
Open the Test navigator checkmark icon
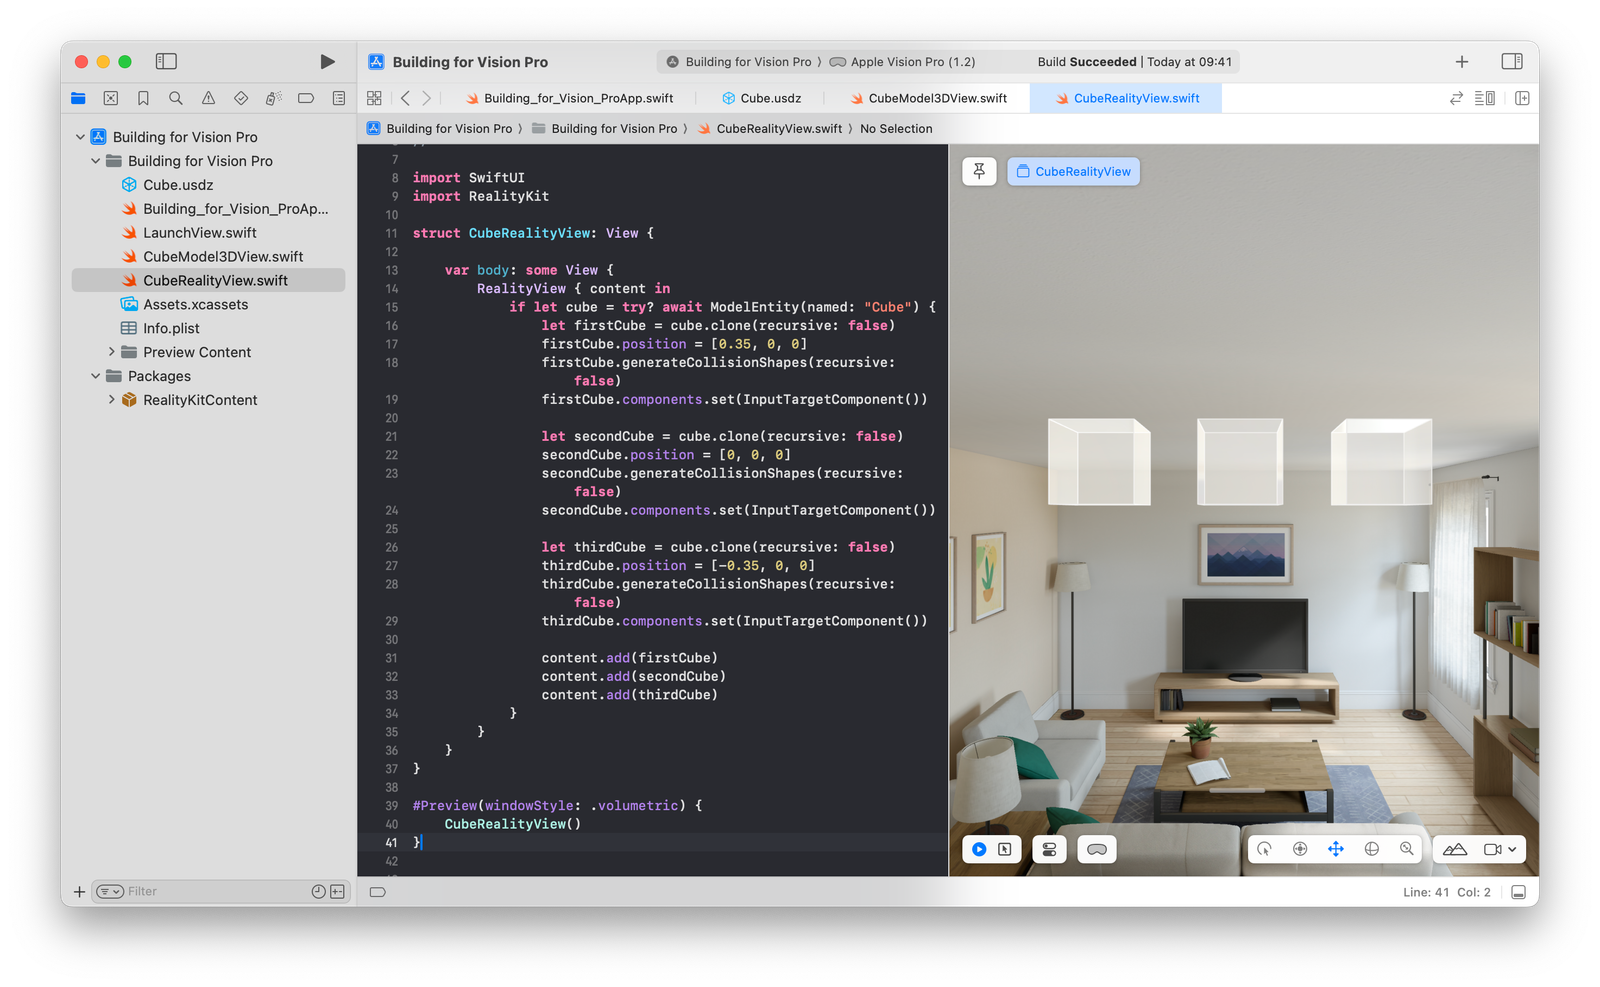click(x=240, y=98)
